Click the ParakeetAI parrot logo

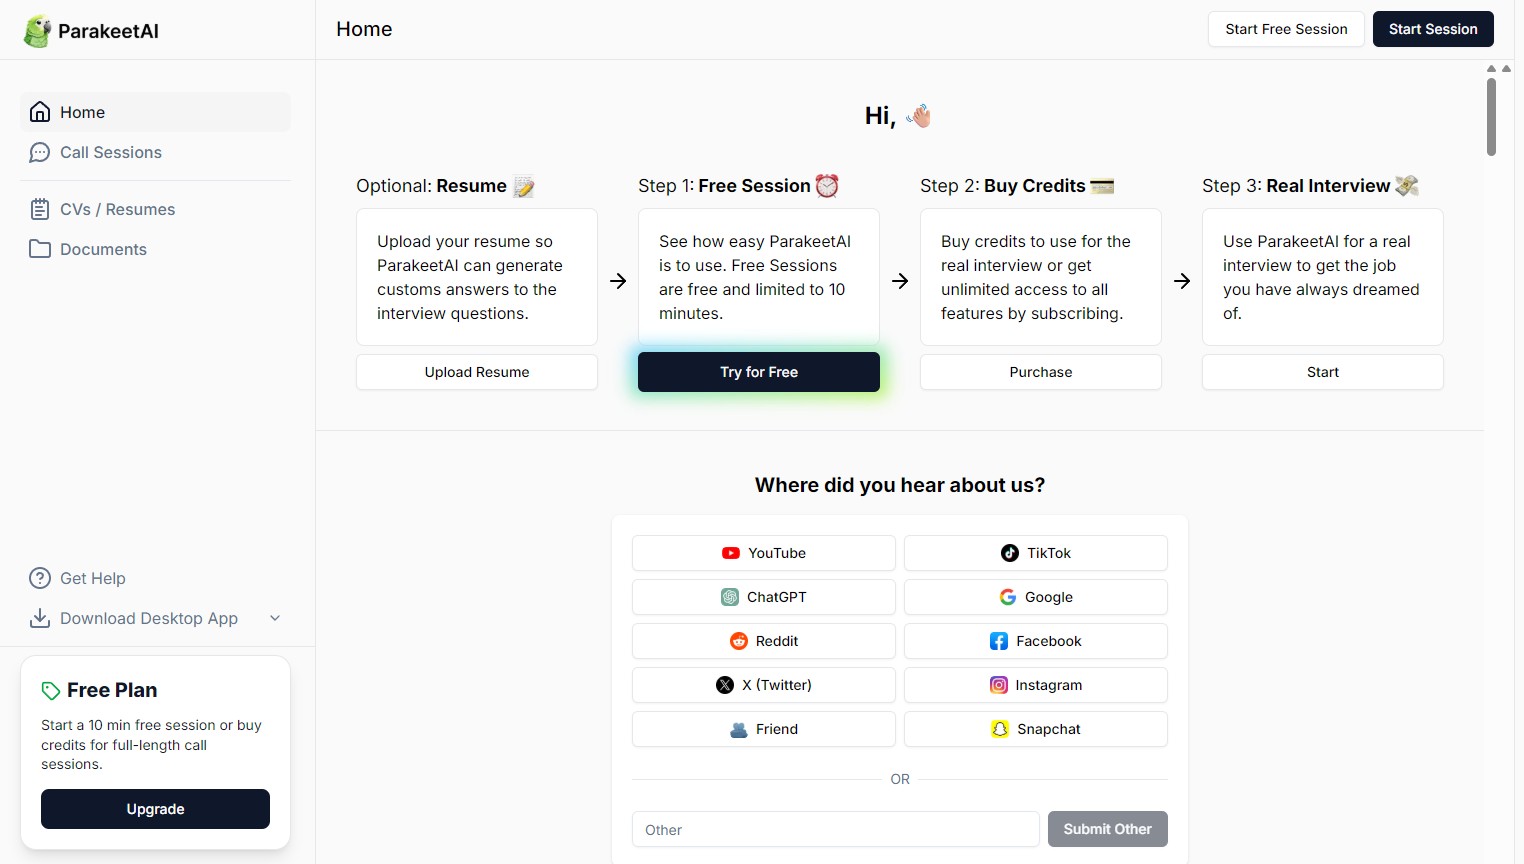[x=36, y=30]
